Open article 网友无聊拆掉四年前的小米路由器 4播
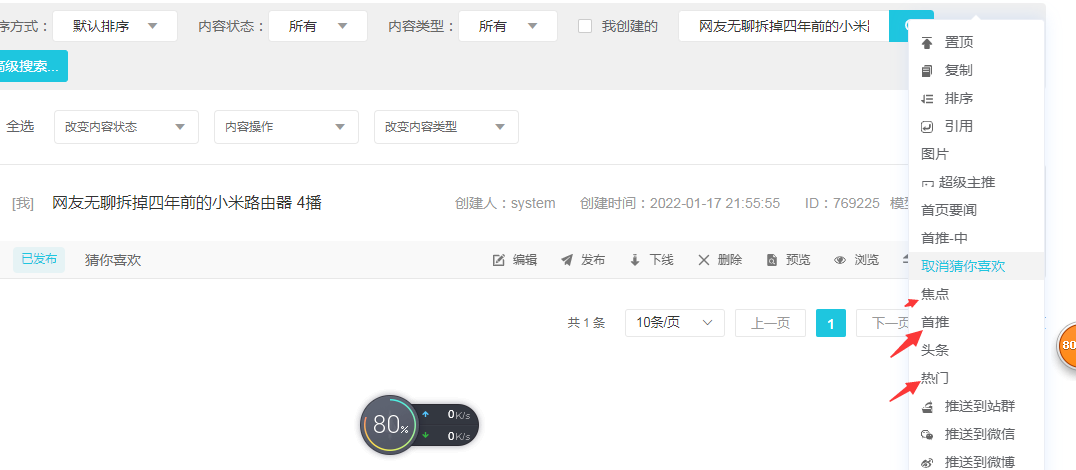 tap(187, 203)
